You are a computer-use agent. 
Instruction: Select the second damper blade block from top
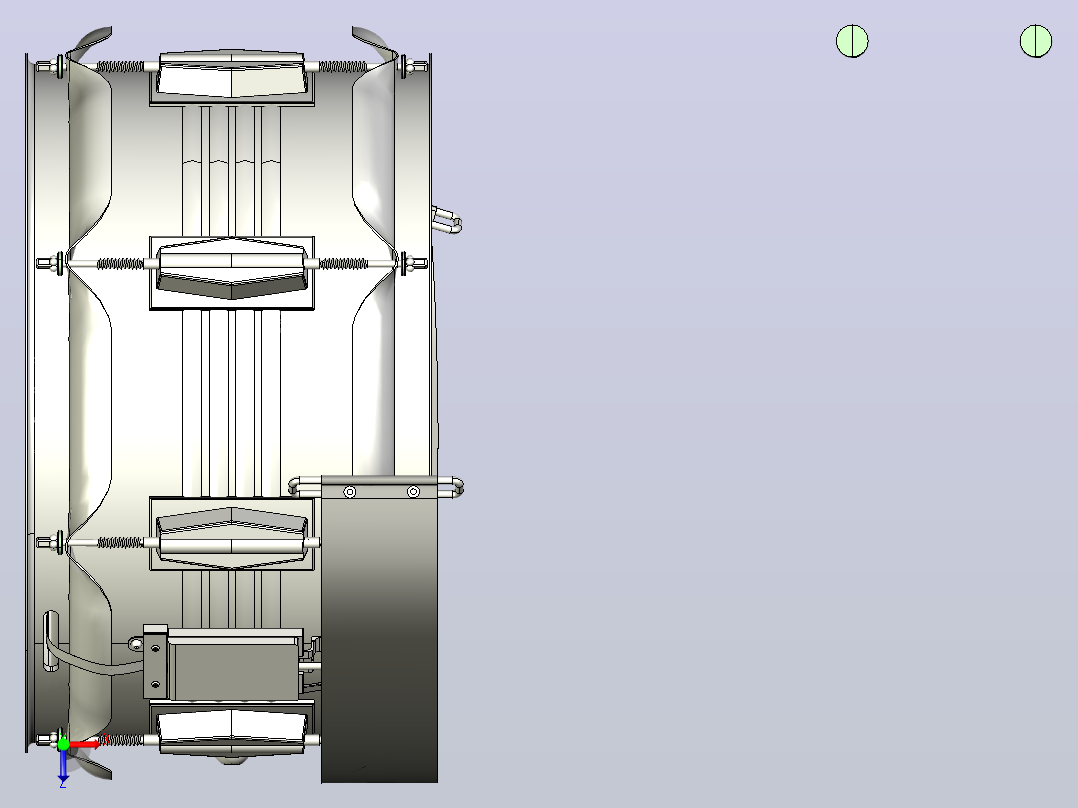[x=232, y=273]
